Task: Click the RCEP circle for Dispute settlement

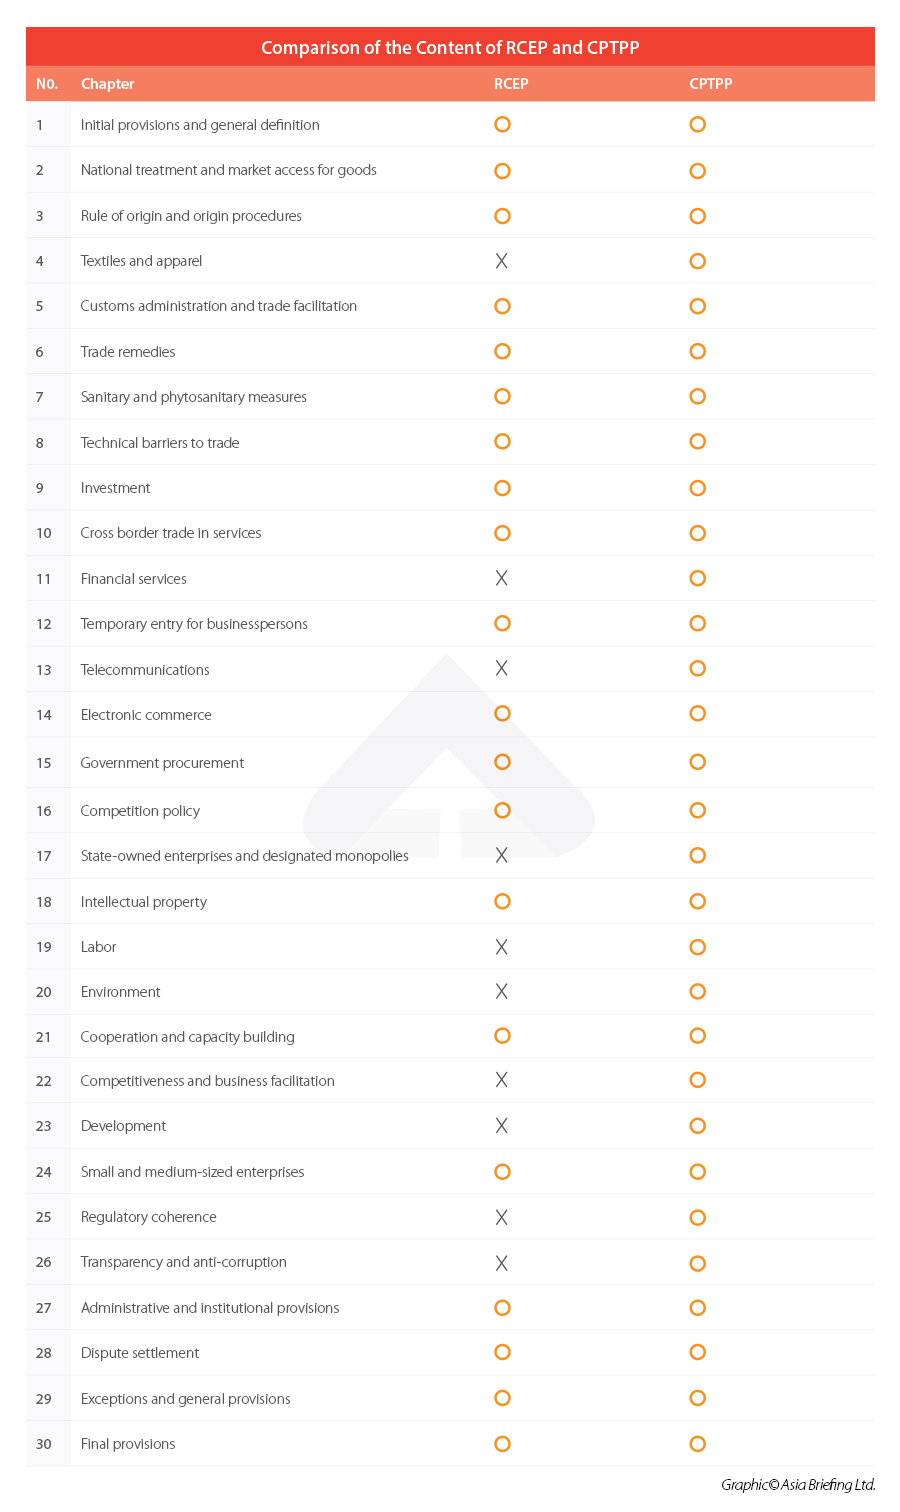Action: click(x=502, y=1352)
